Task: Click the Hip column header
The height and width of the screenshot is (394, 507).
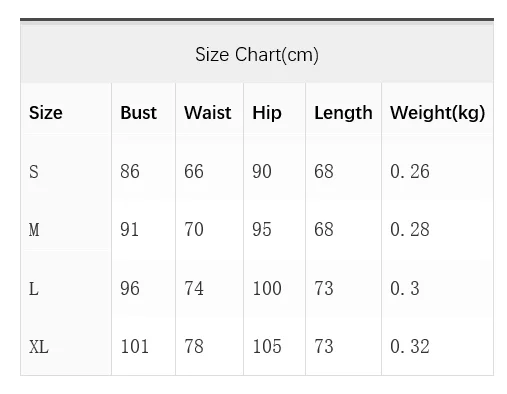Action: click(x=267, y=113)
